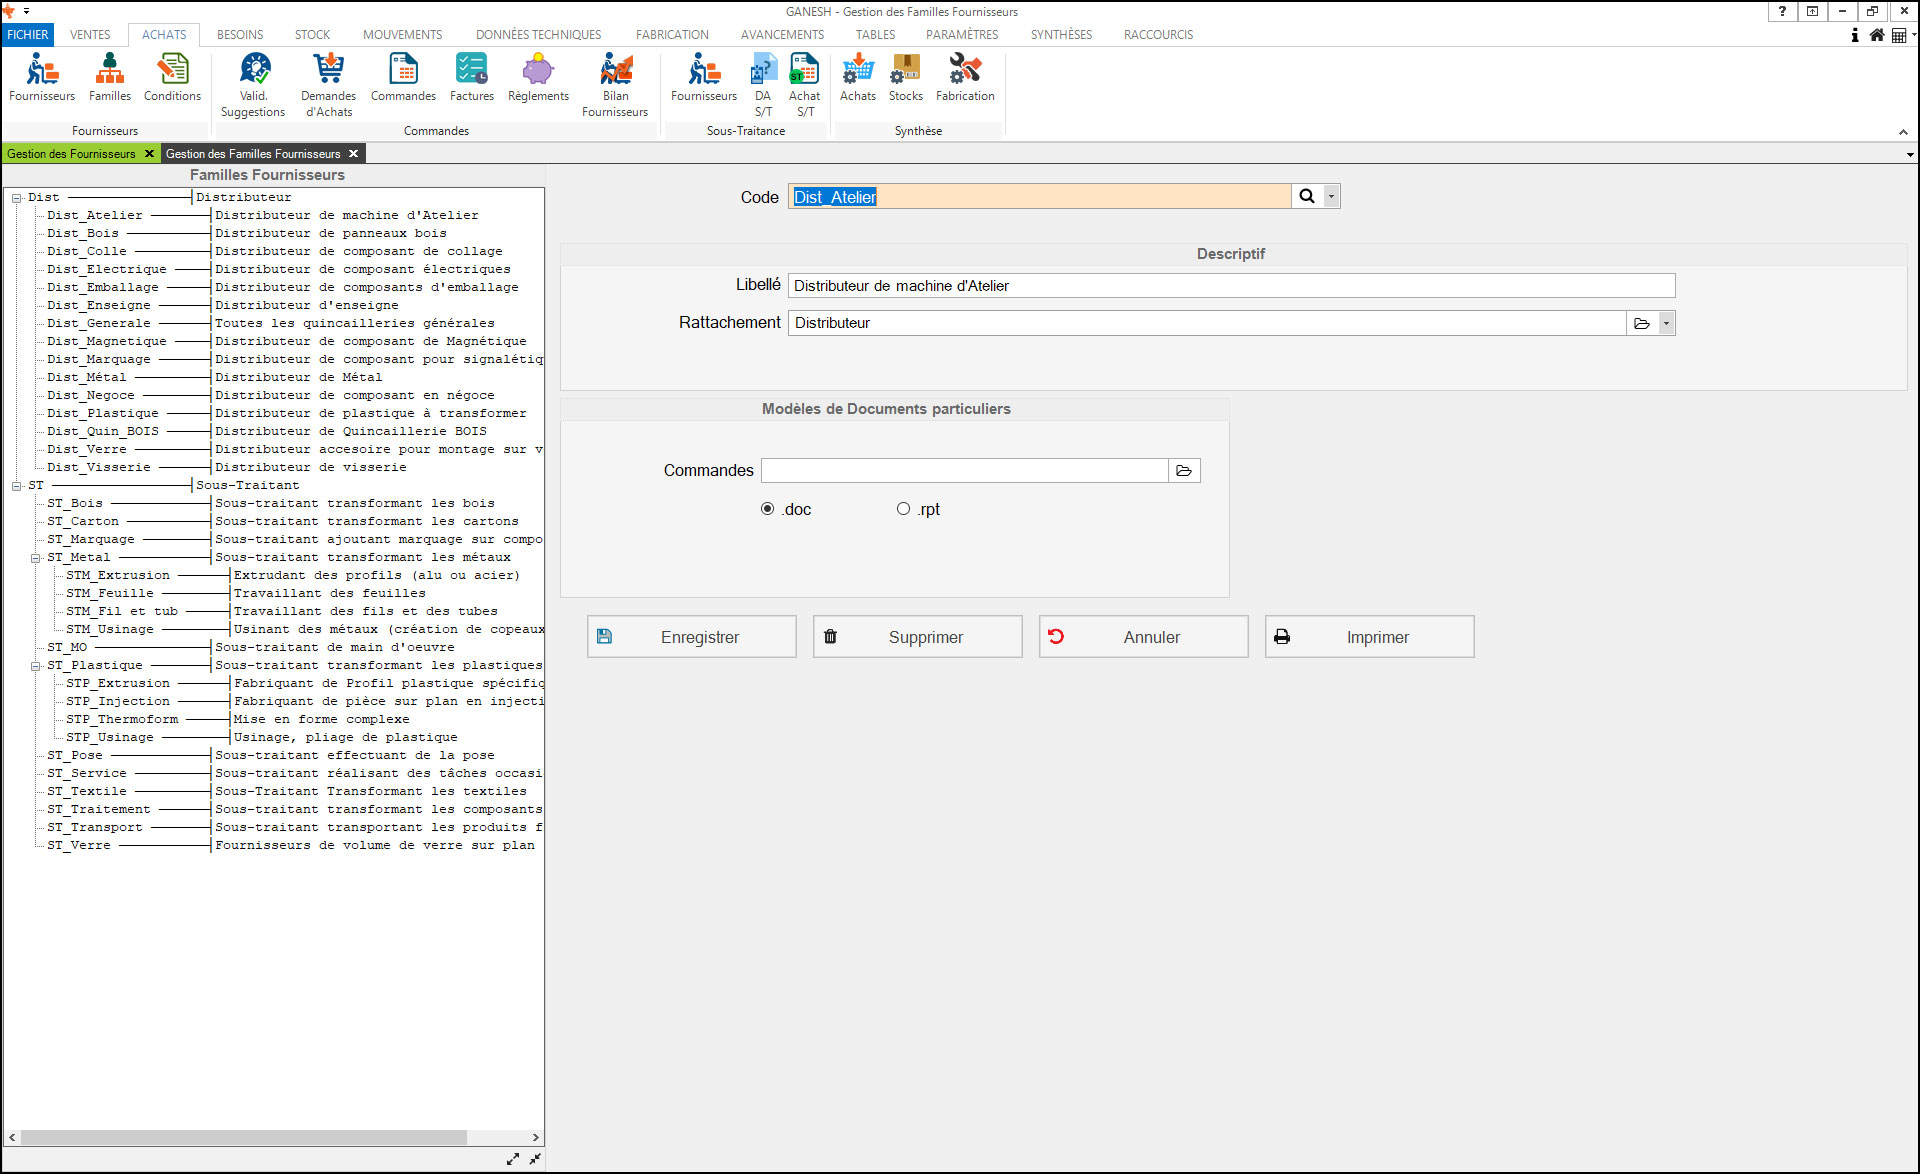
Task: Switch to the Gestion des Fournisseurs tab
Action: (71, 154)
